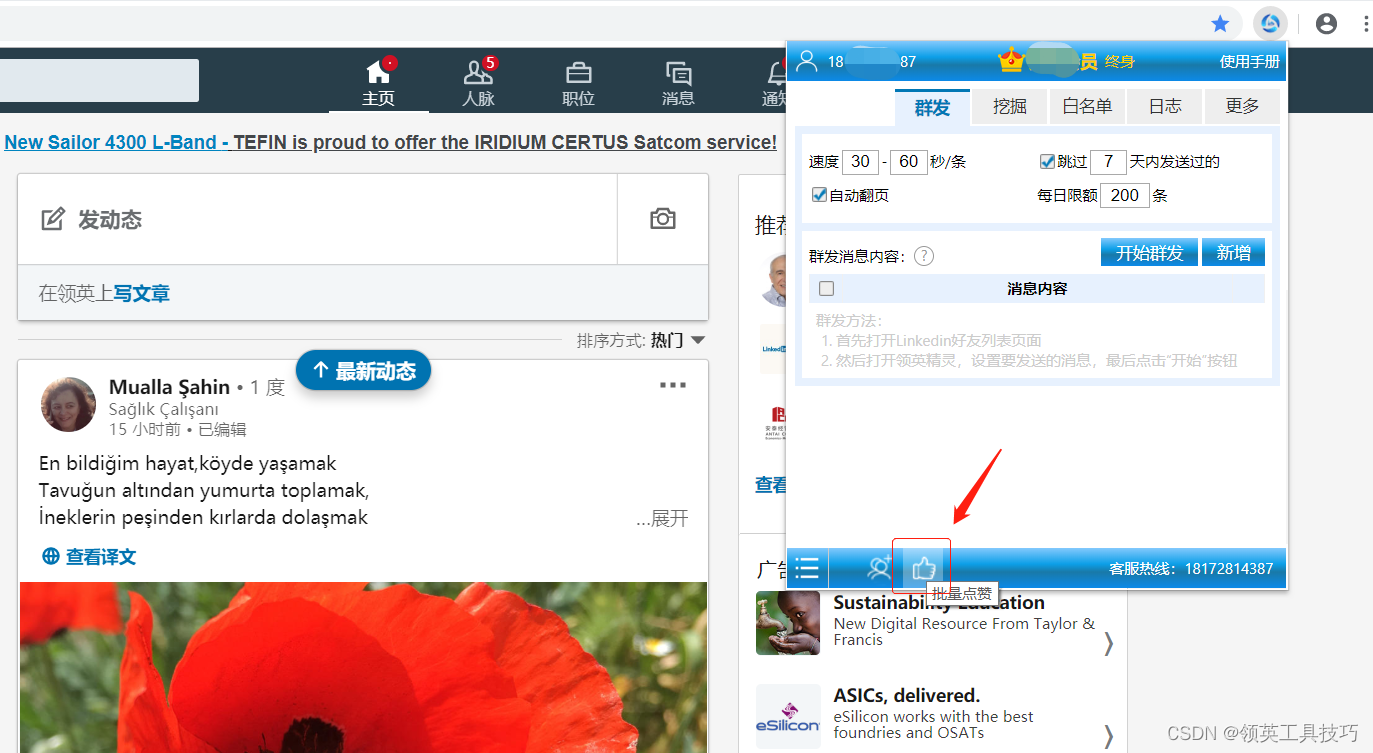The width and height of the screenshot is (1373, 753).
Task: Open the ASICs, delivered ad chevron
Action: (1108, 737)
